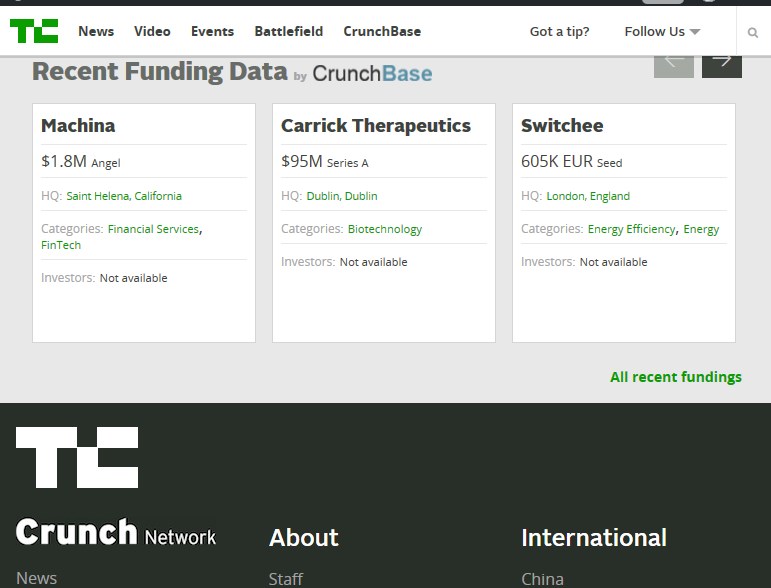Open the Battlefield menu item
This screenshot has height=588, width=771.
[289, 31]
